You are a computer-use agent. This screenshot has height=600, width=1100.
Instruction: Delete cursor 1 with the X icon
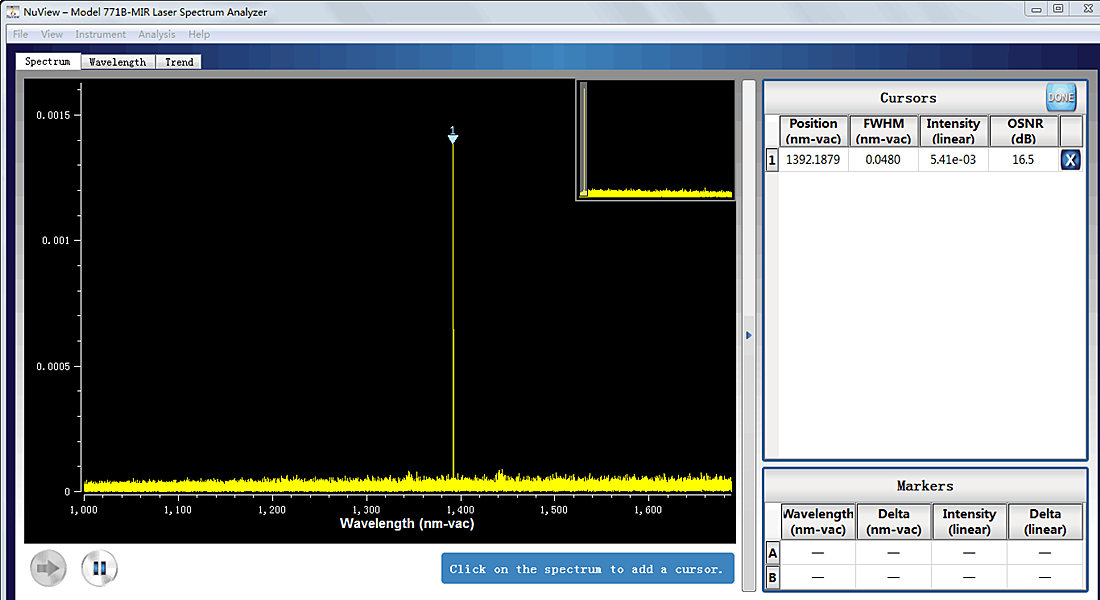coord(1070,160)
